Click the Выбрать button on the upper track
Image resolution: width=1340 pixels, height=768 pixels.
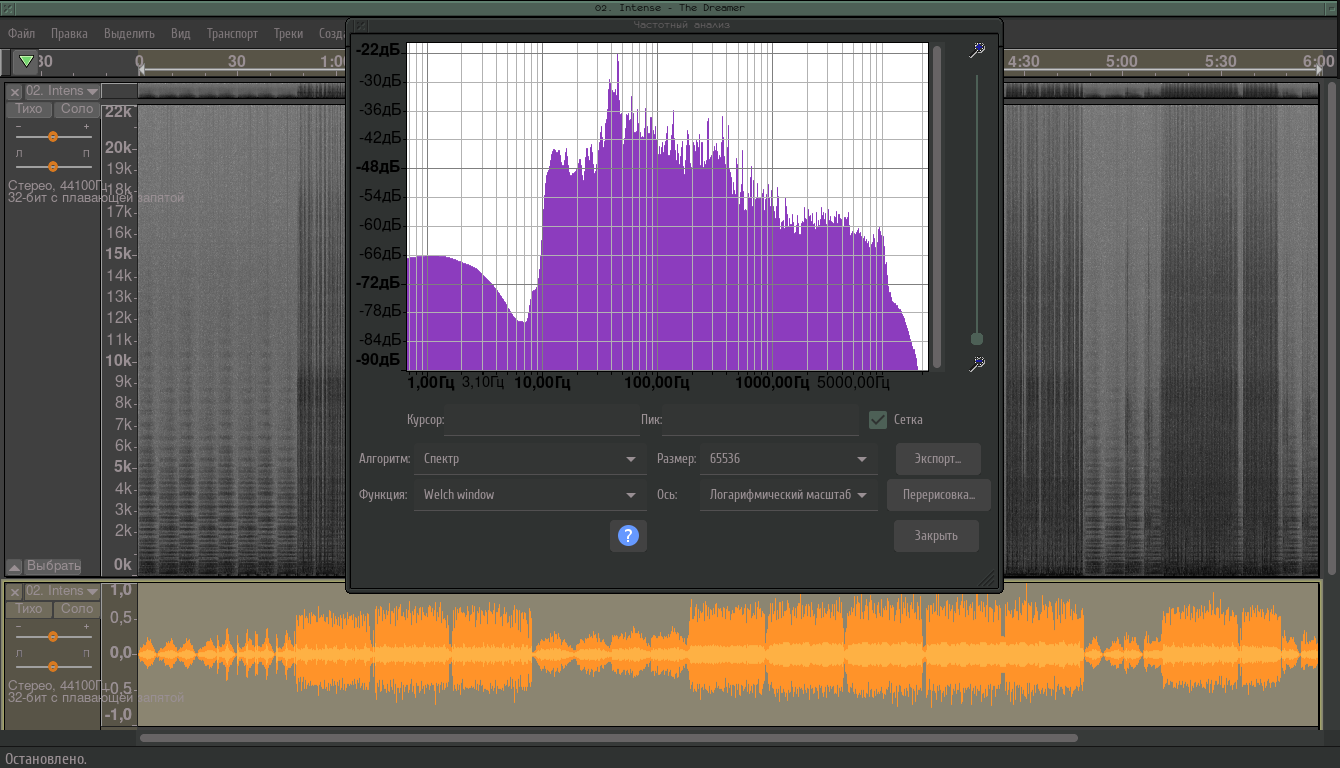53,566
